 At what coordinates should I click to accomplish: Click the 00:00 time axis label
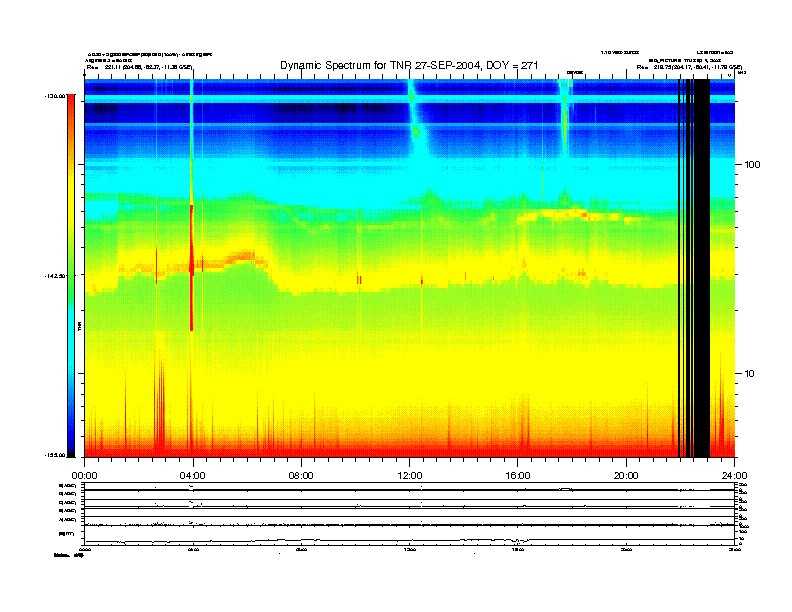coord(84,476)
